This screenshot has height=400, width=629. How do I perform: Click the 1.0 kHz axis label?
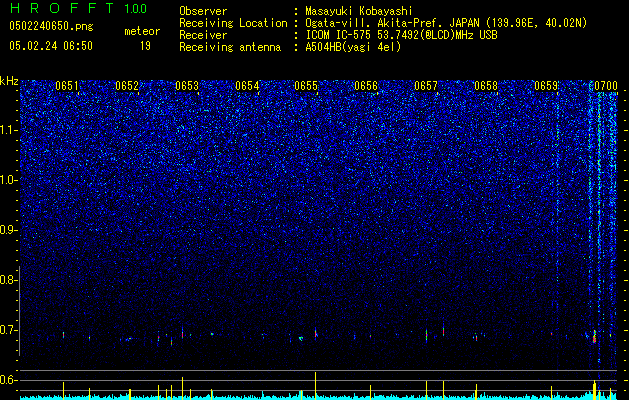coord(8,180)
